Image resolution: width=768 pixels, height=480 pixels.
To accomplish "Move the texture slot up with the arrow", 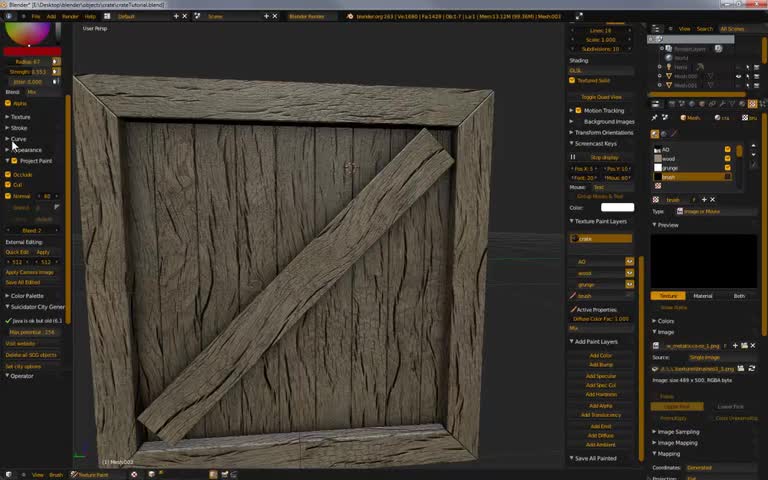I will pyautogui.click(x=753, y=146).
